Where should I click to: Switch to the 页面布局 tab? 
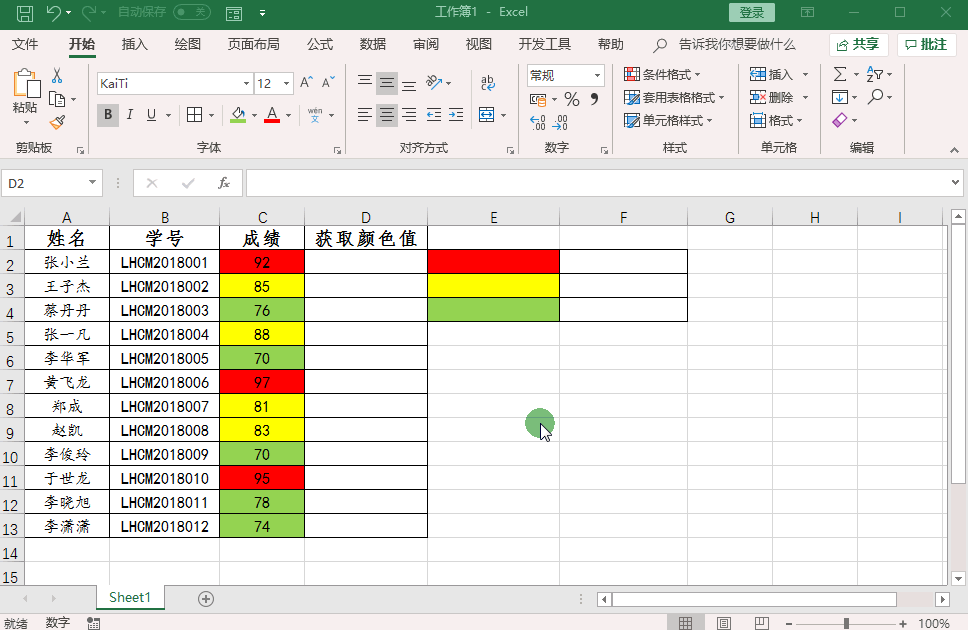[253, 44]
